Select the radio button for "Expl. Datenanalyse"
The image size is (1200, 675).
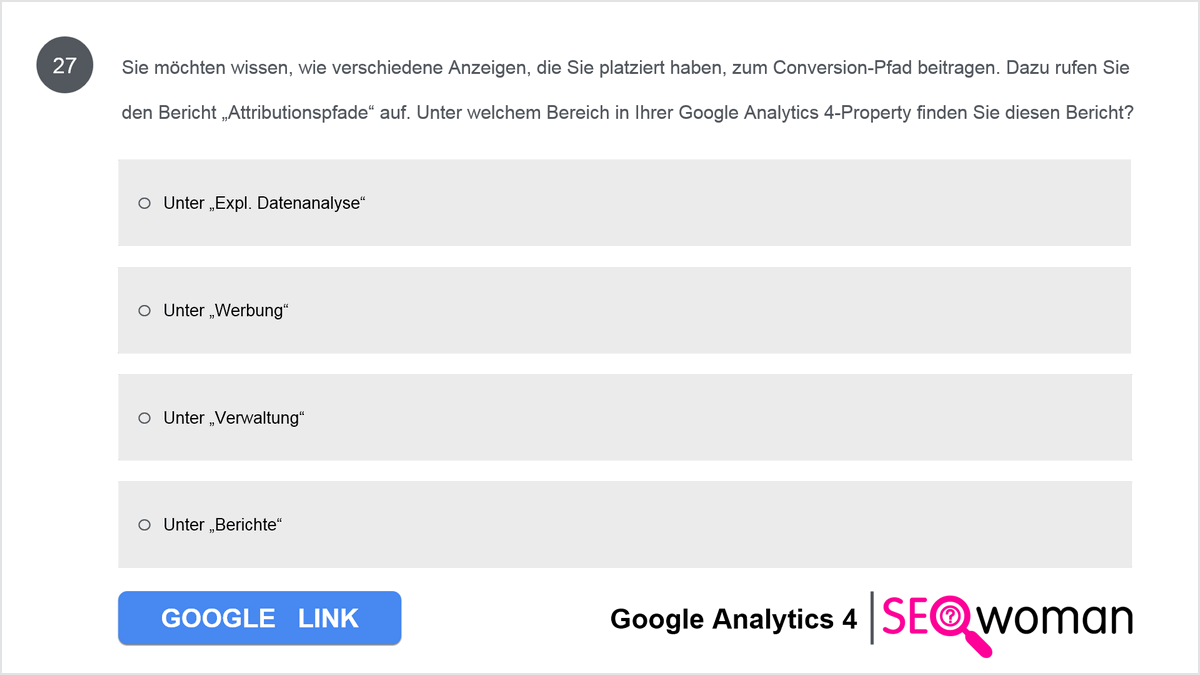(144, 203)
